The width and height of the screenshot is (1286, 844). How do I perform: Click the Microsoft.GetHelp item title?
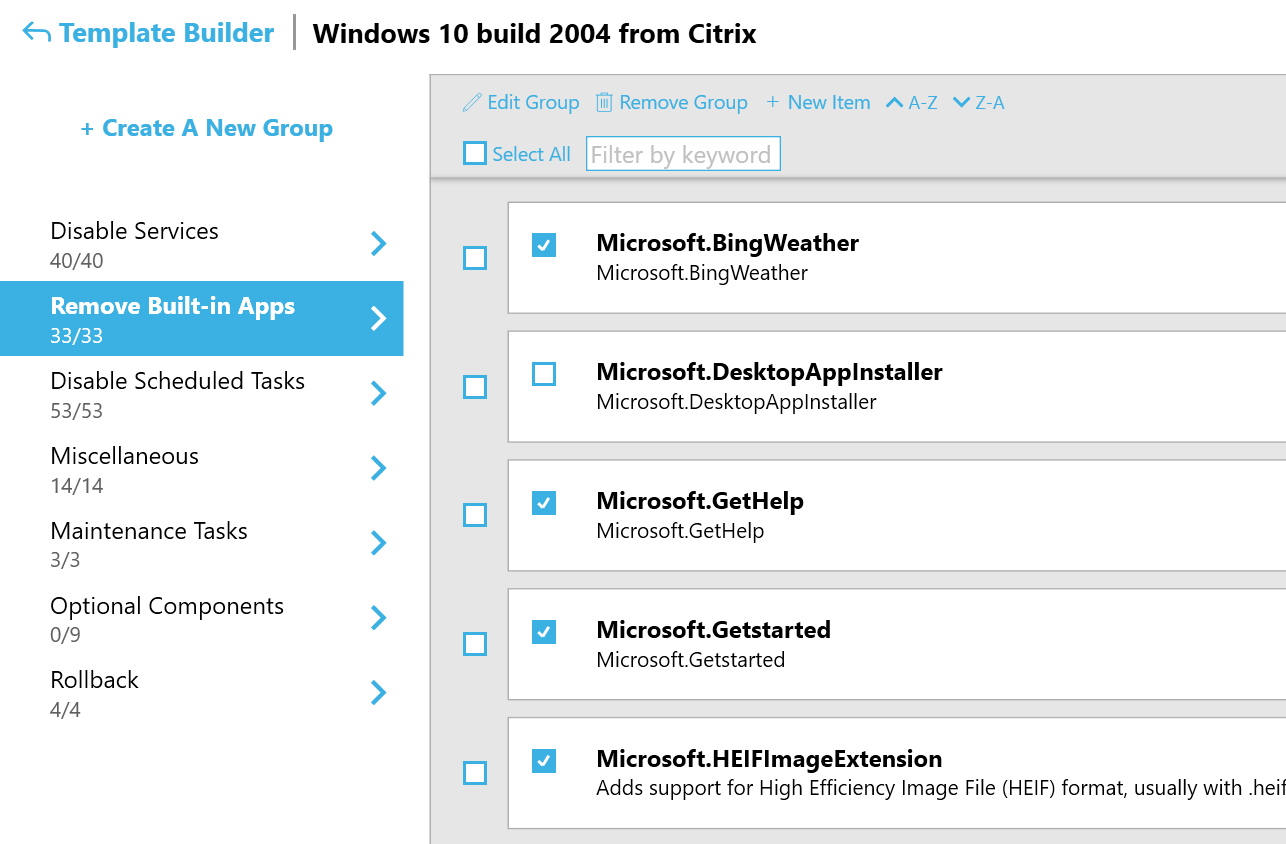700,501
